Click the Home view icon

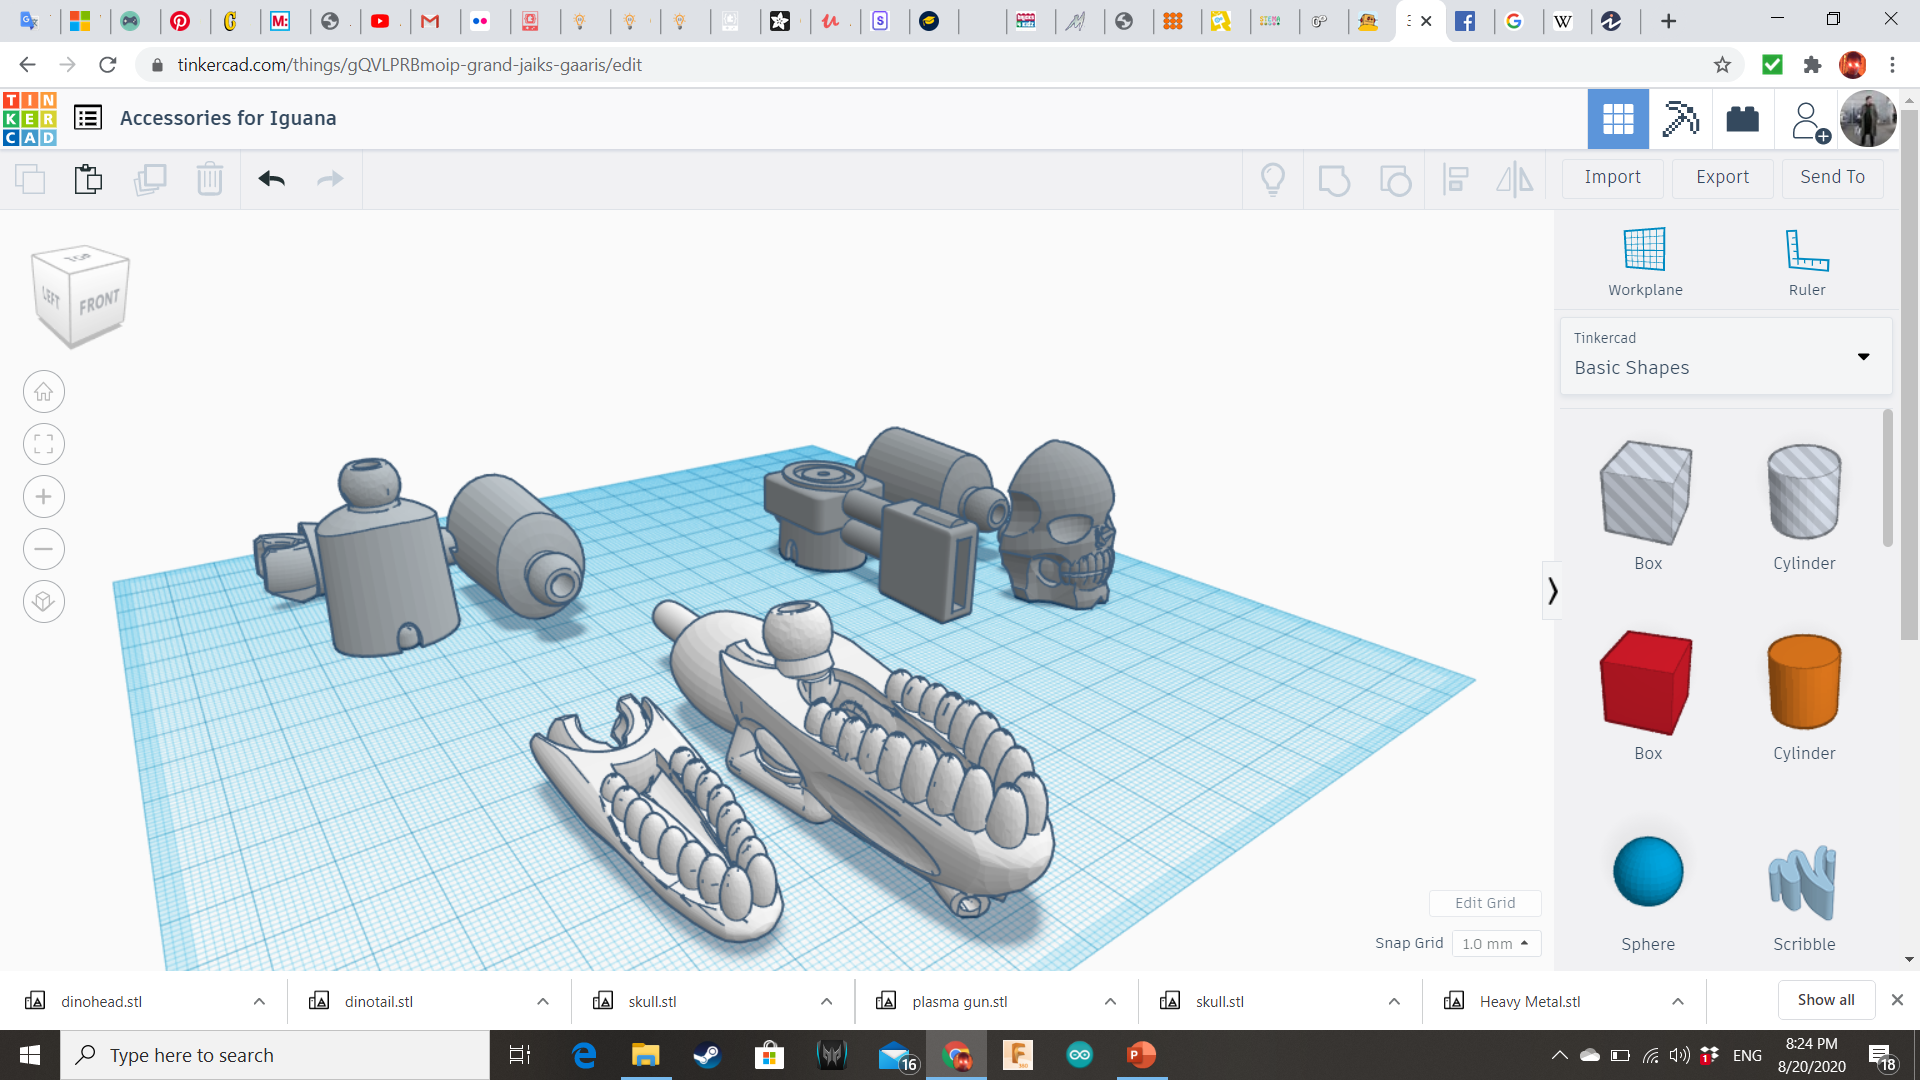[44, 392]
